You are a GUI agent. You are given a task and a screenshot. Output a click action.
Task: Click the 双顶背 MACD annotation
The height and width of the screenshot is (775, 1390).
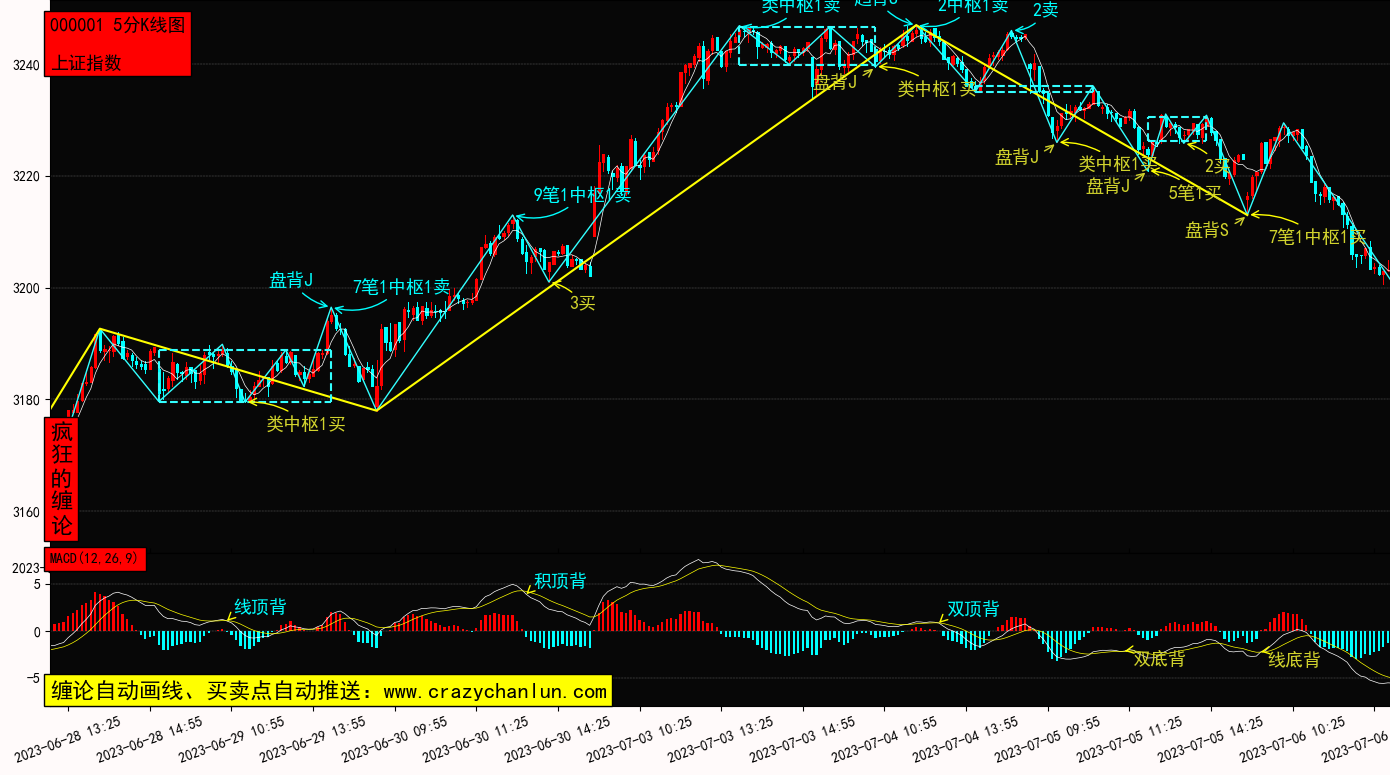pos(973,609)
